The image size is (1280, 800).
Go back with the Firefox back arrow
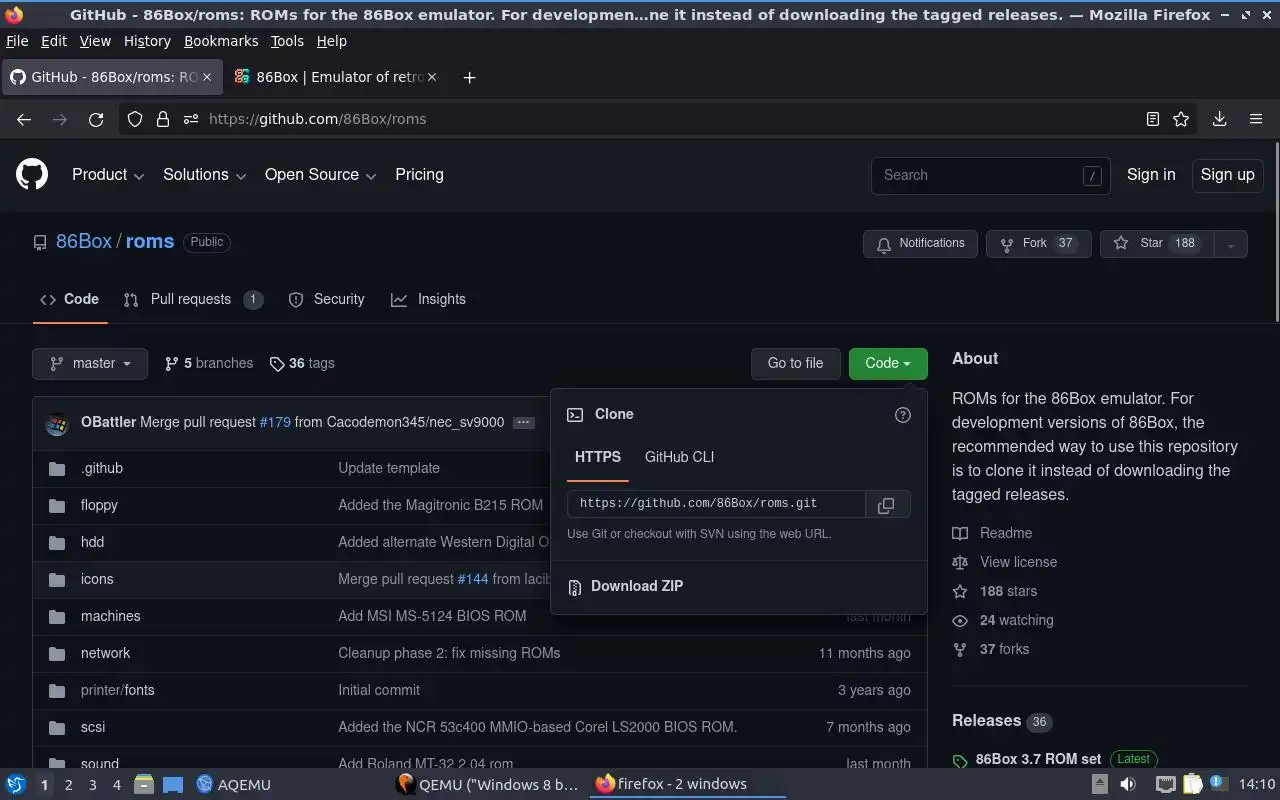(x=24, y=119)
